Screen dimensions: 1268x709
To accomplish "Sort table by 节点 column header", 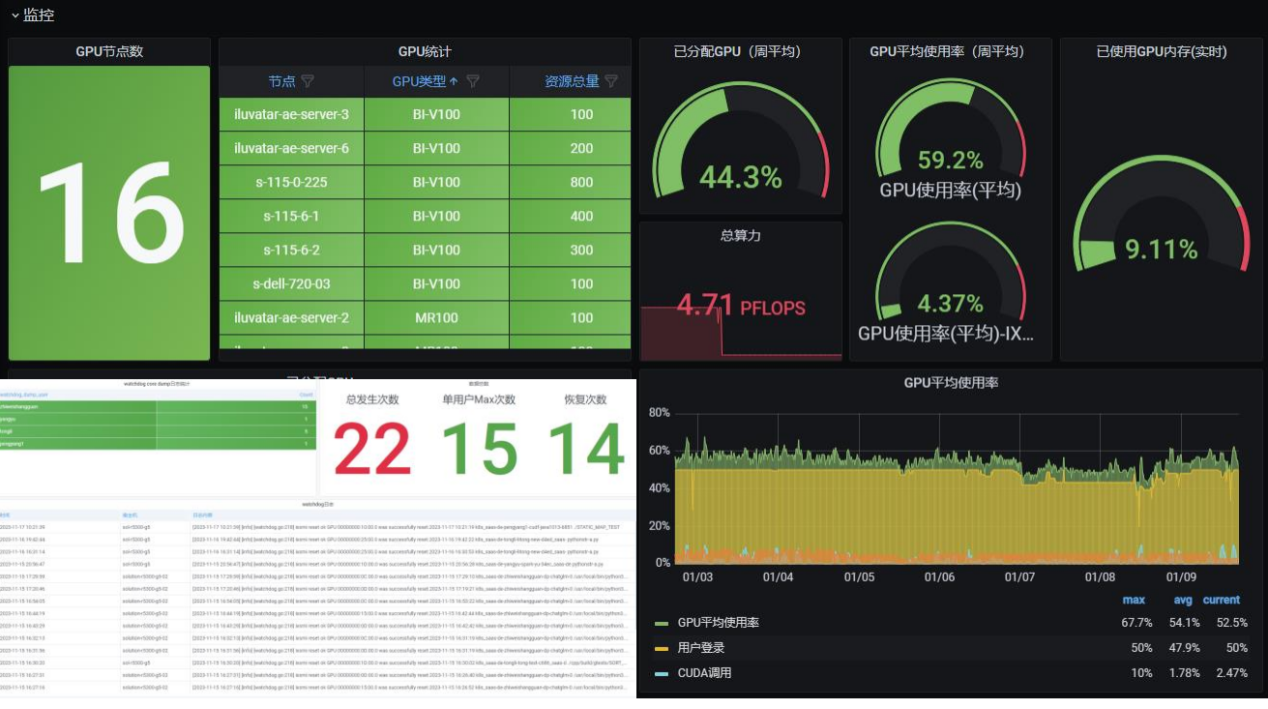I will [x=282, y=81].
